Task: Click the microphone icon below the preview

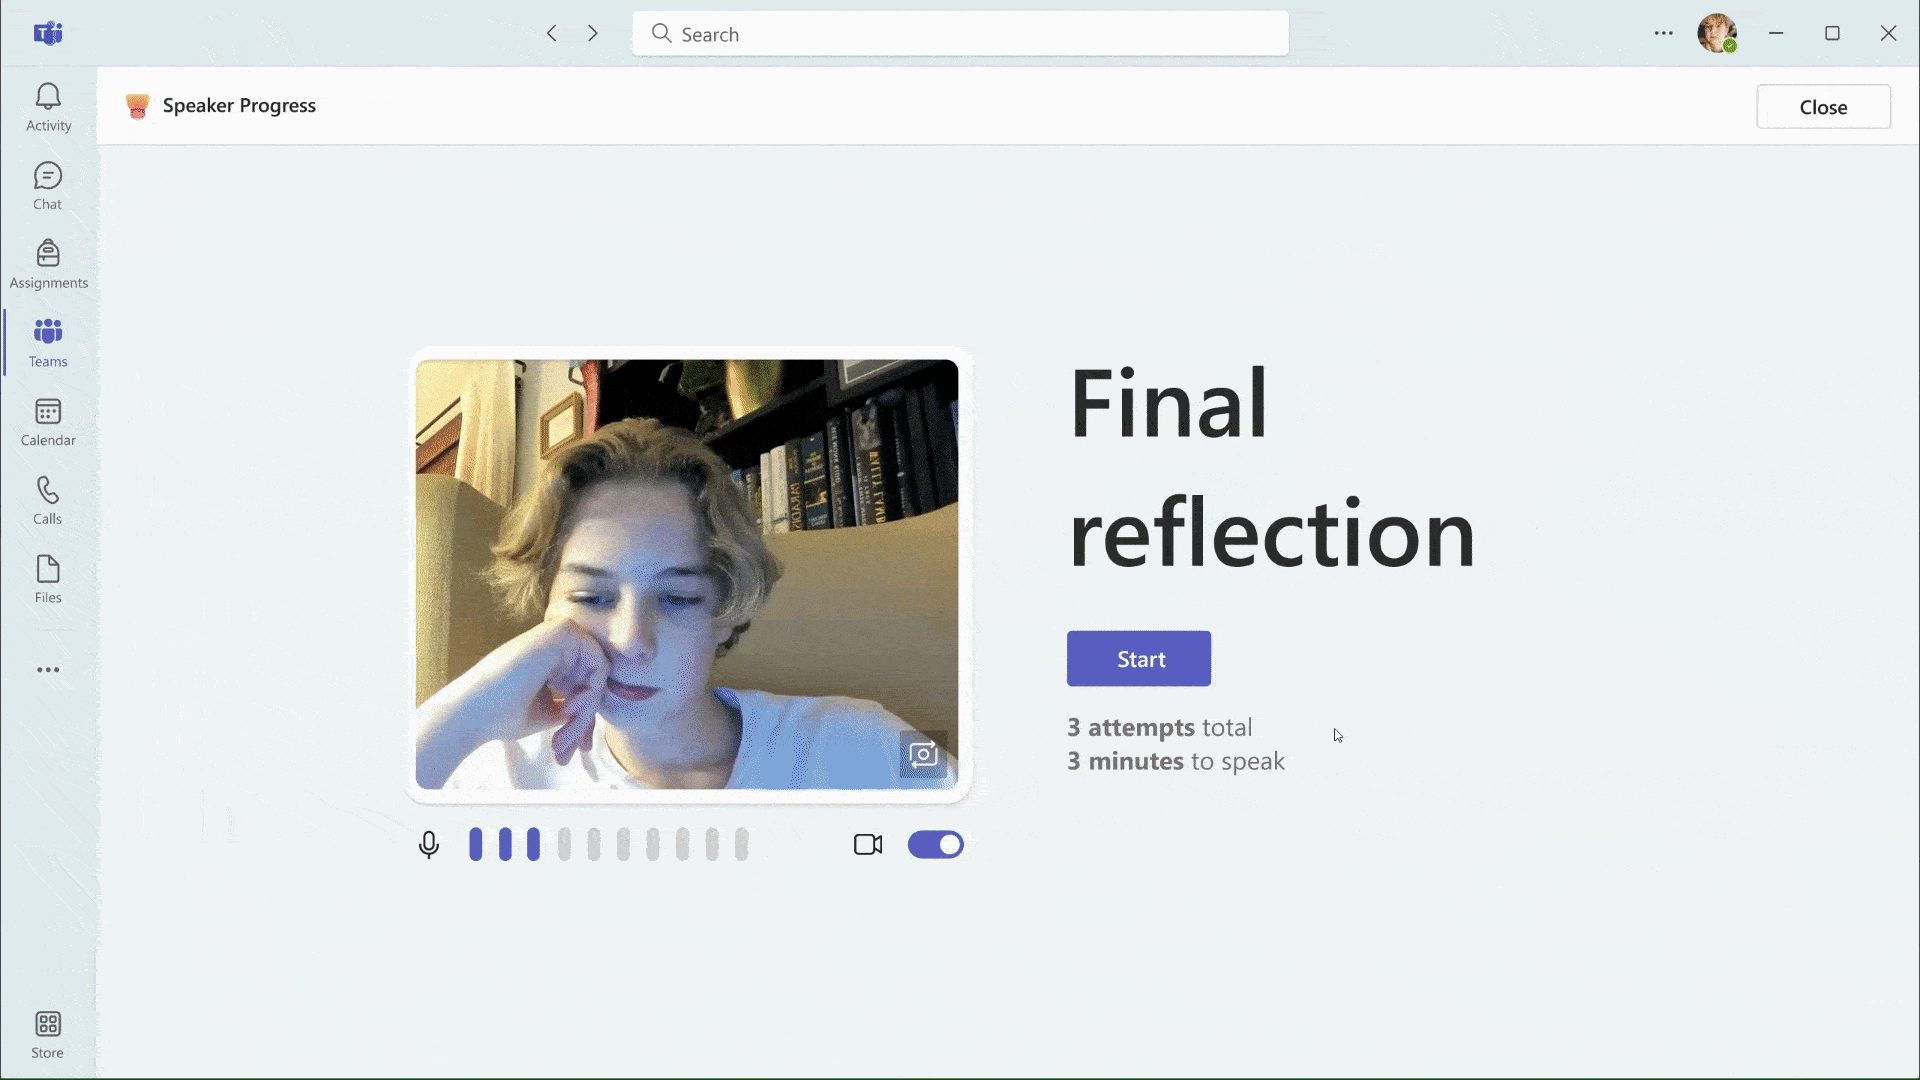Action: point(429,845)
